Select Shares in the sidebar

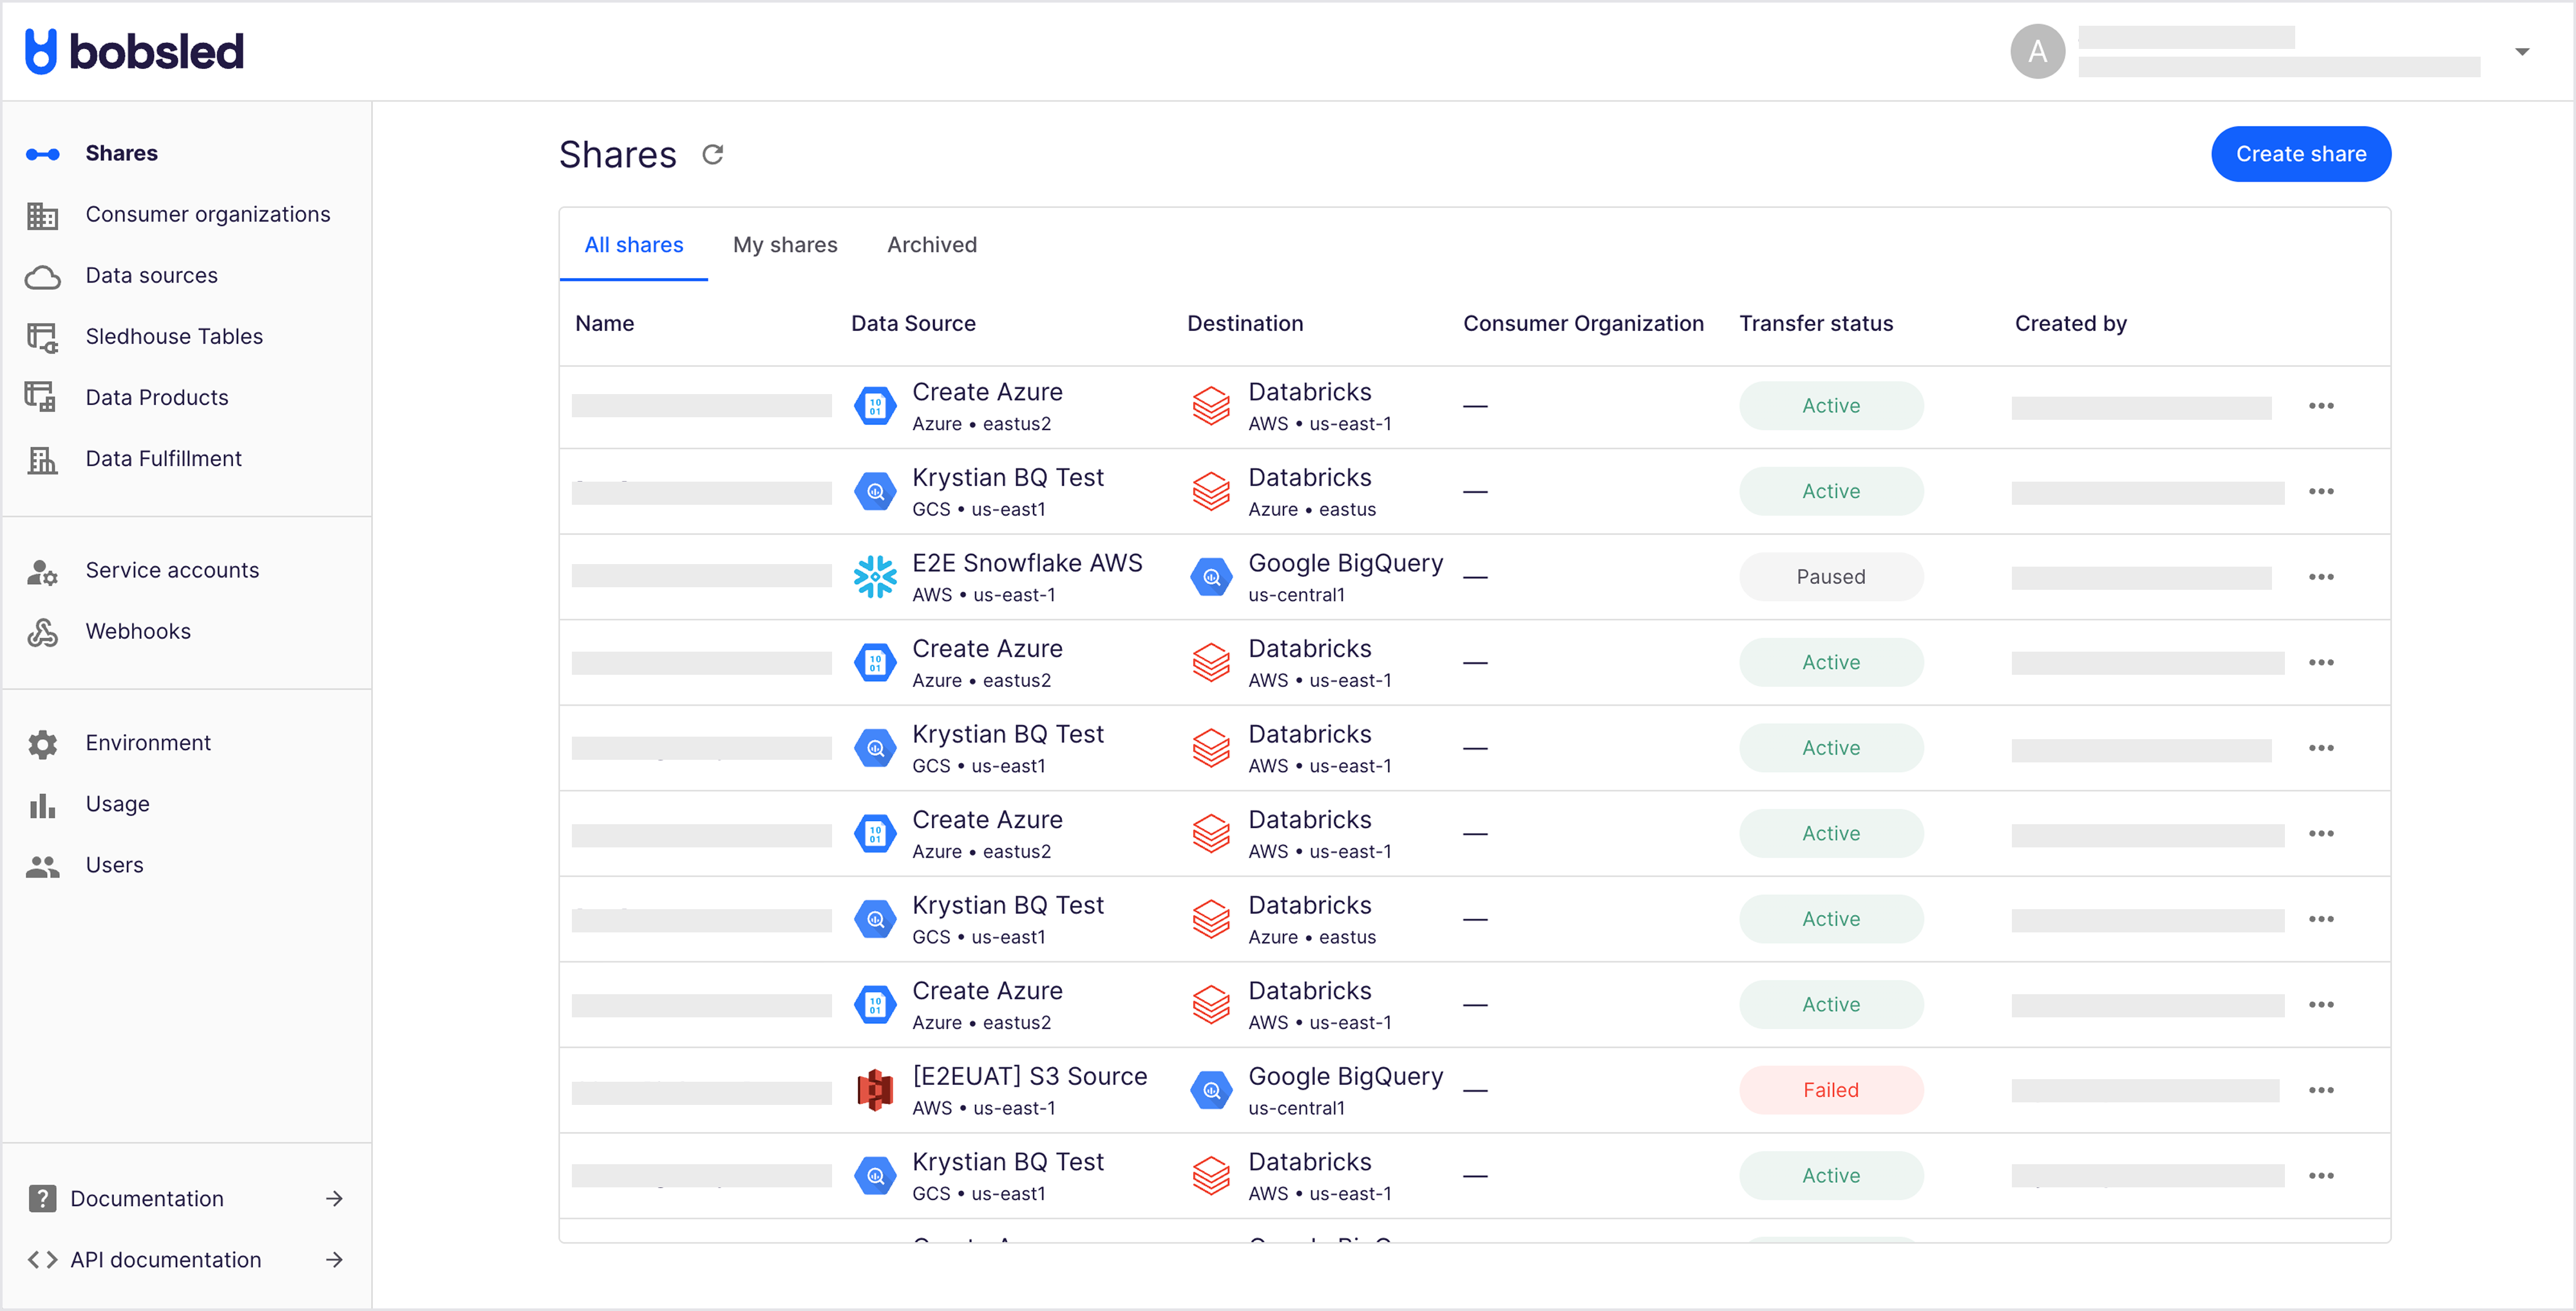tap(121, 153)
